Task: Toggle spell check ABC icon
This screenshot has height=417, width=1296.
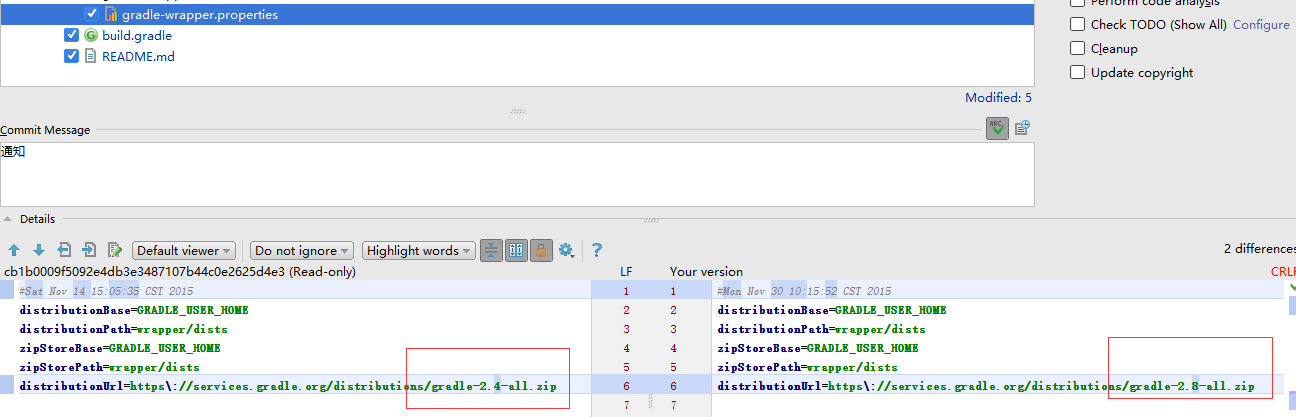Action: click(997, 128)
